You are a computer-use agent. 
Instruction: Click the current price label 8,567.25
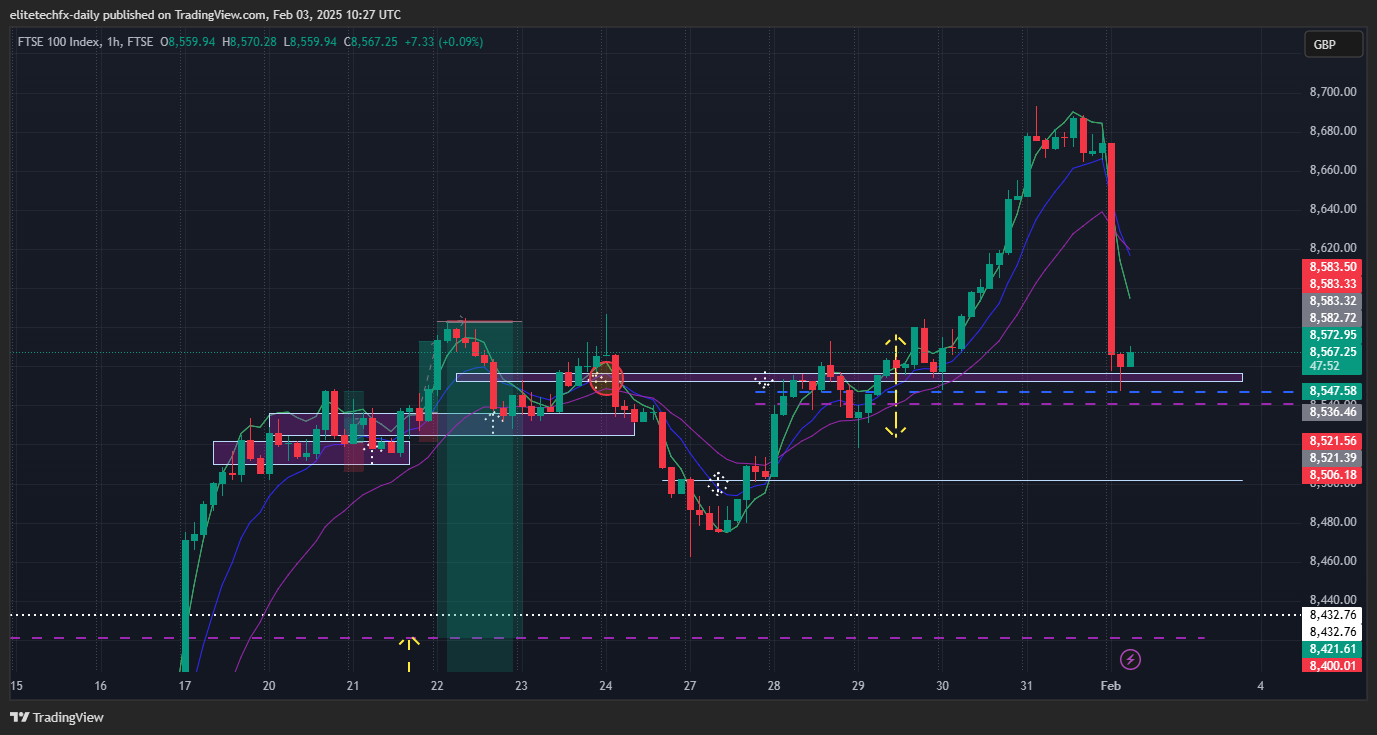[x=1332, y=352]
